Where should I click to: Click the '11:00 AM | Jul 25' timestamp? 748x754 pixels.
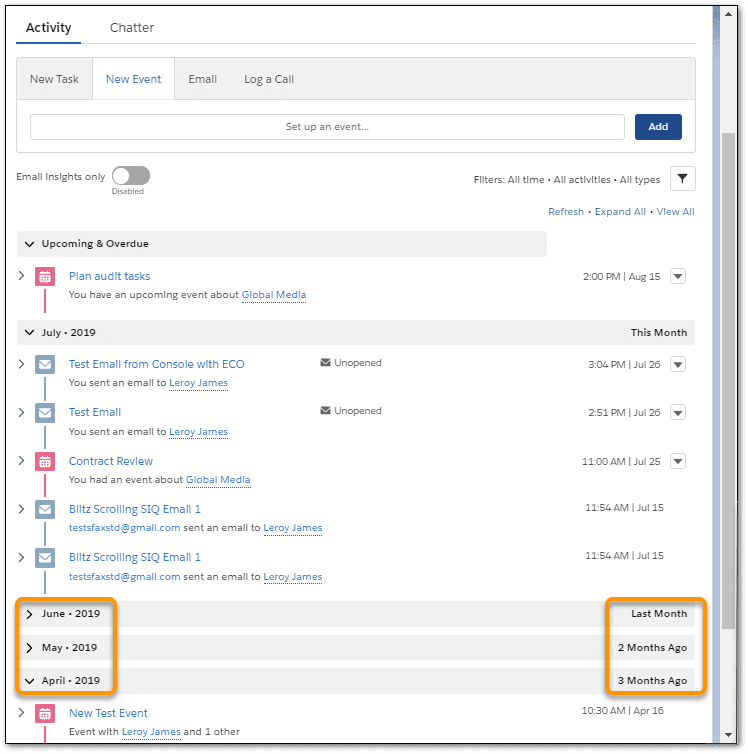click(x=621, y=462)
